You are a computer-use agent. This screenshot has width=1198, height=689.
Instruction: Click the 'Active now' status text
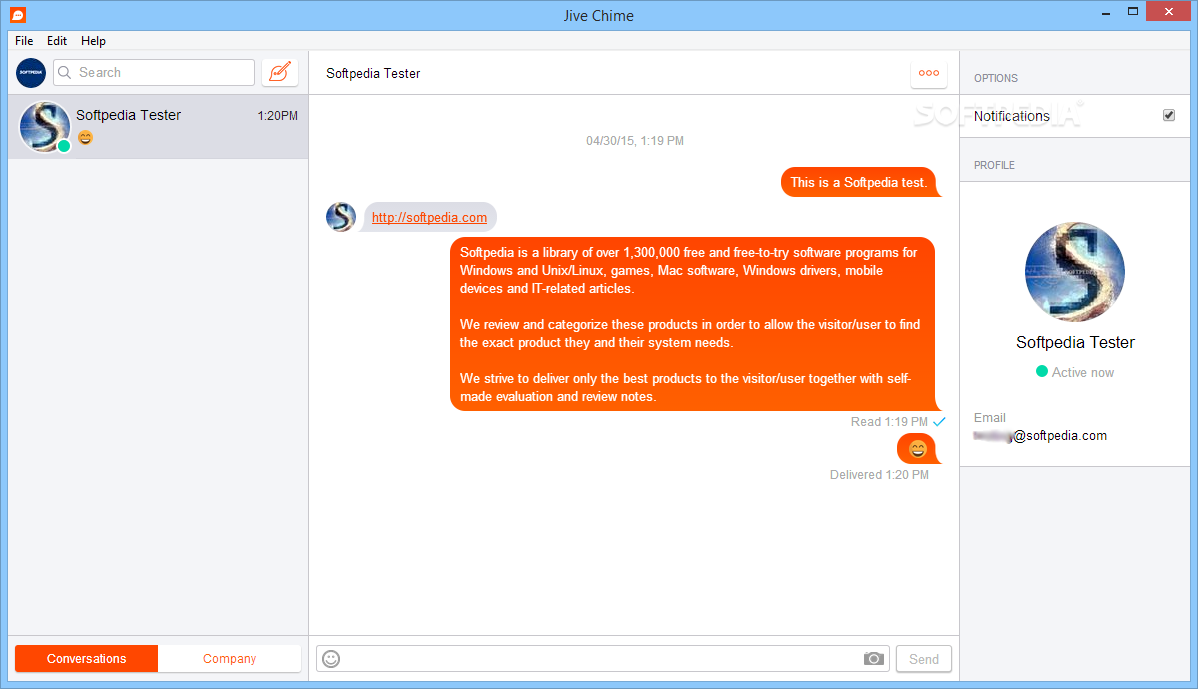(x=1083, y=372)
